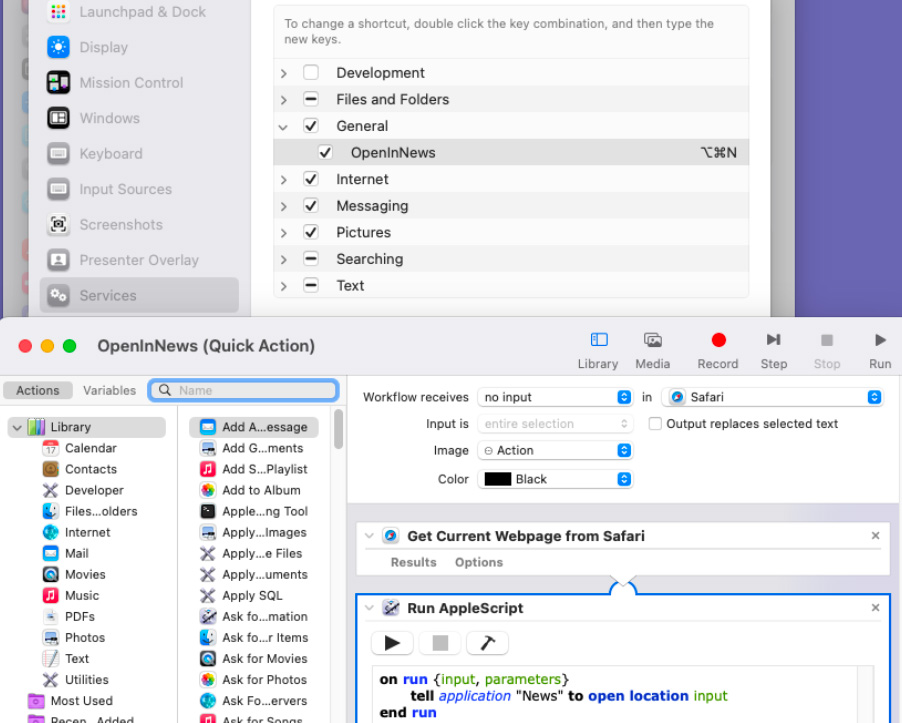The height and width of the screenshot is (723, 902).
Task: Start recording with the Record button
Action: [718, 350]
